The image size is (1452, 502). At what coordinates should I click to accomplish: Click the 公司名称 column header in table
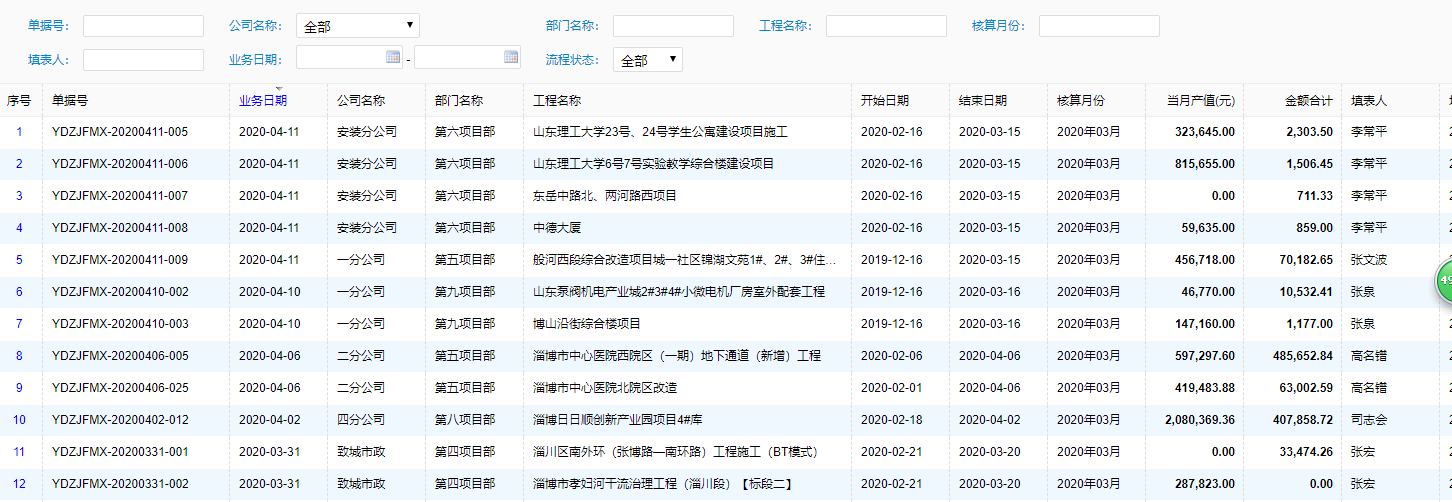click(x=361, y=101)
